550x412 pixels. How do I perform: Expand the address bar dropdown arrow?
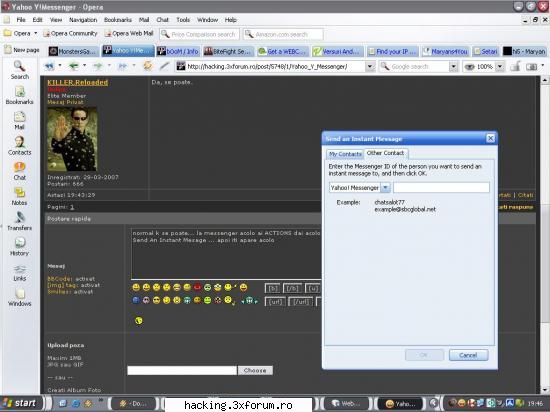pos(370,66)
